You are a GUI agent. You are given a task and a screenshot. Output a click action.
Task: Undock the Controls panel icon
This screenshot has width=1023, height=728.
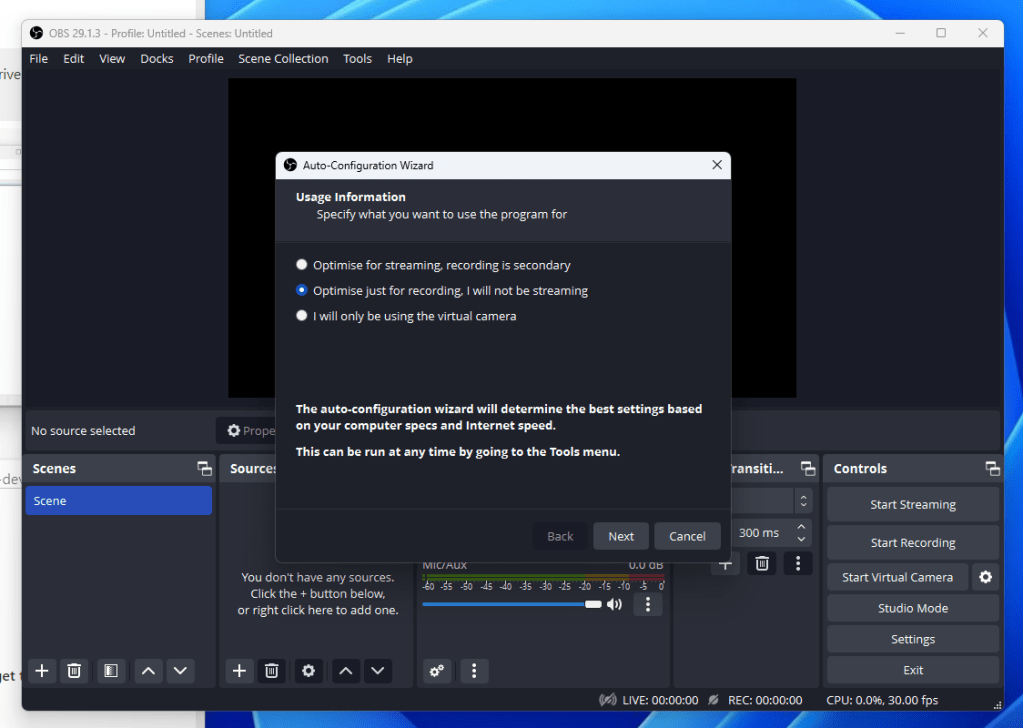click(992, 468)
